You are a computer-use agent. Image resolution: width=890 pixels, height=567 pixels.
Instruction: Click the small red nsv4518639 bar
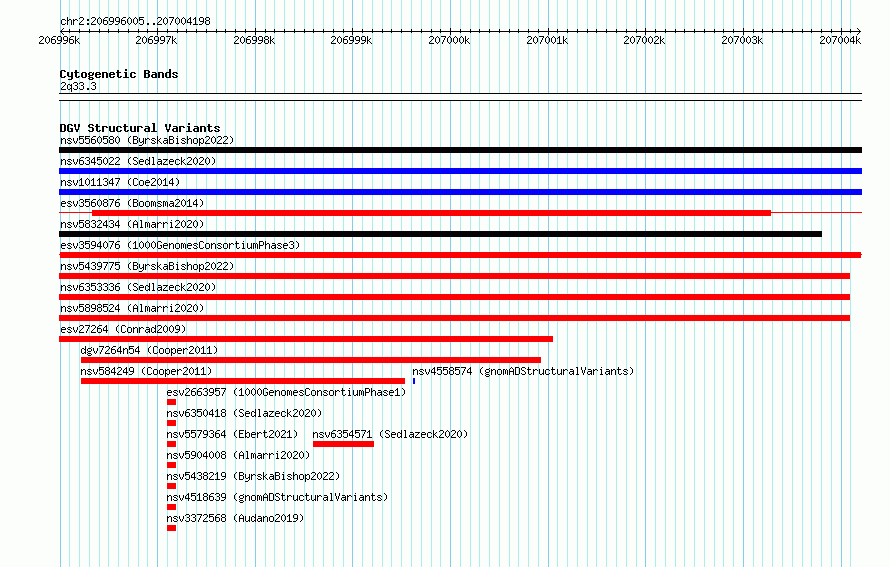coord(171,507)
